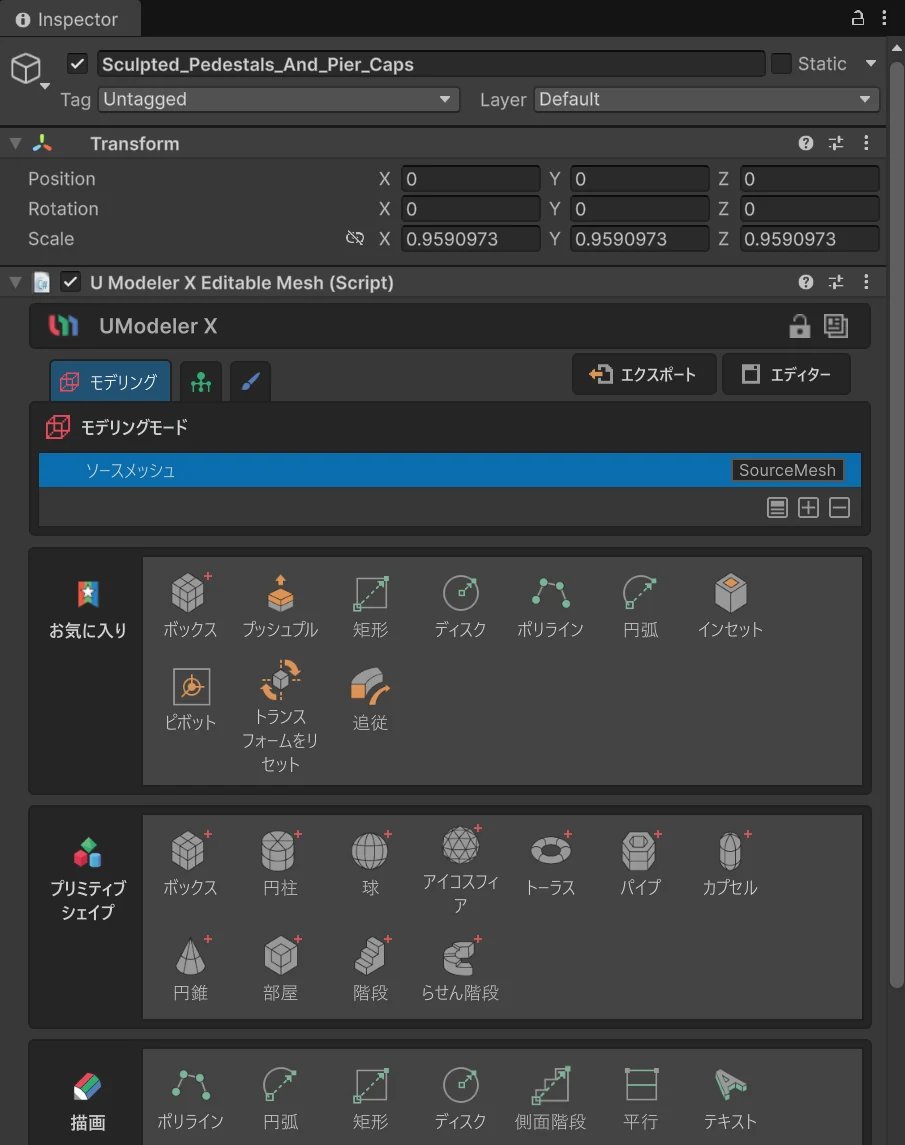Add a new mesh entry with plus icon
Viewport: 905px width, 1145px height.
coord(808,508)
